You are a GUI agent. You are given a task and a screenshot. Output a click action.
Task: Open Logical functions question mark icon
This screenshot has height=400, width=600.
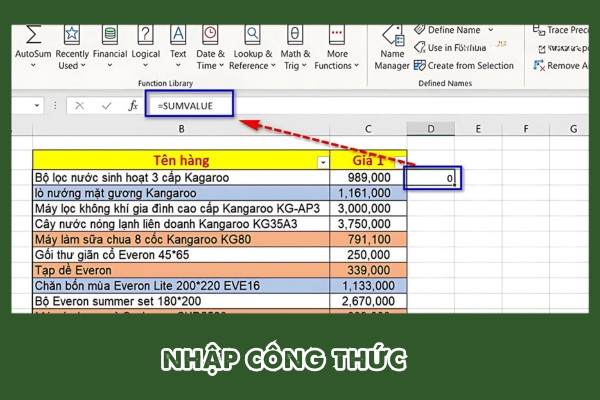[x=145, y=34]
